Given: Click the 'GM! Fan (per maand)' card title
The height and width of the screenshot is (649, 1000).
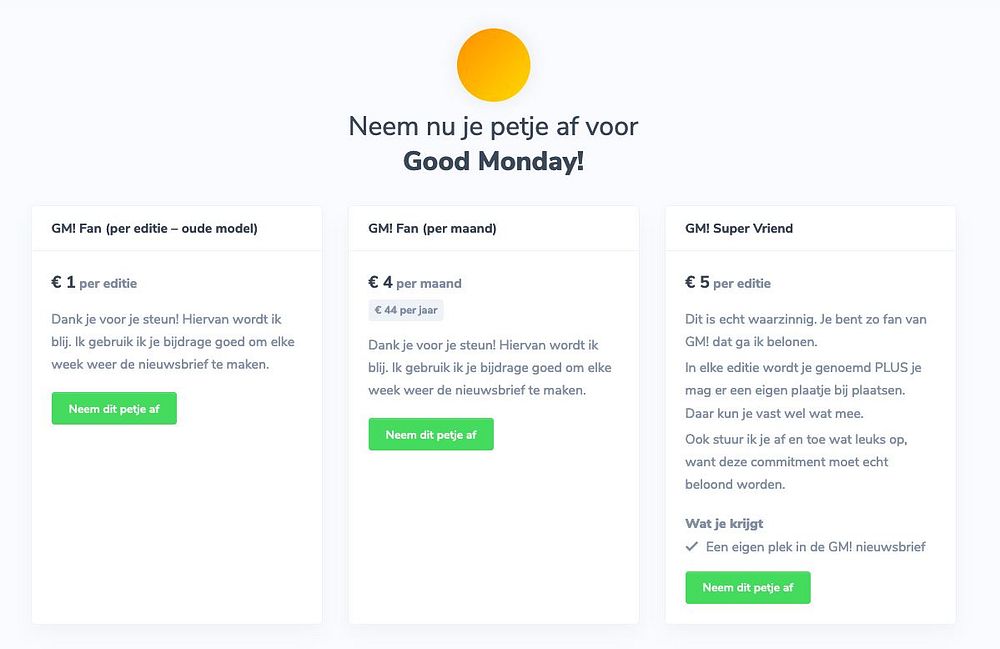Looking at the screenshot, I should tap(432, 228).
